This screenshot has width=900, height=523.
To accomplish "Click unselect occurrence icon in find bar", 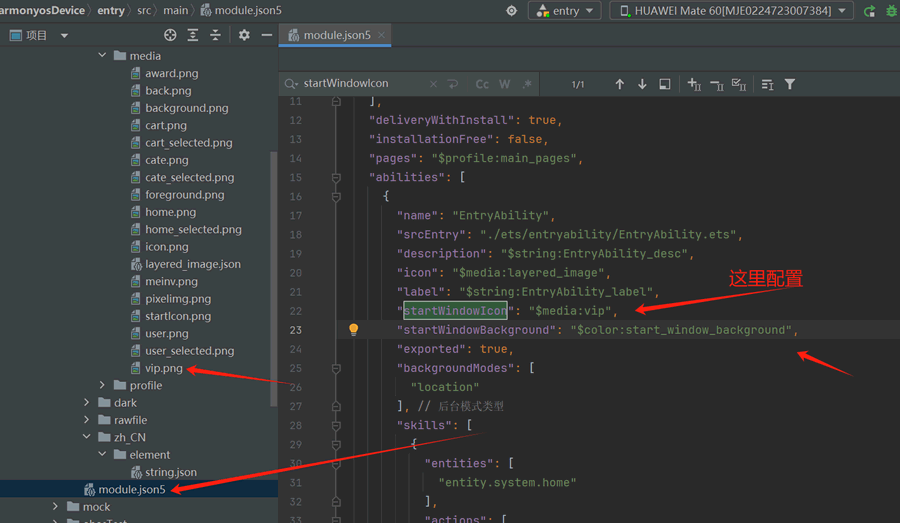I will pos(716,84).
